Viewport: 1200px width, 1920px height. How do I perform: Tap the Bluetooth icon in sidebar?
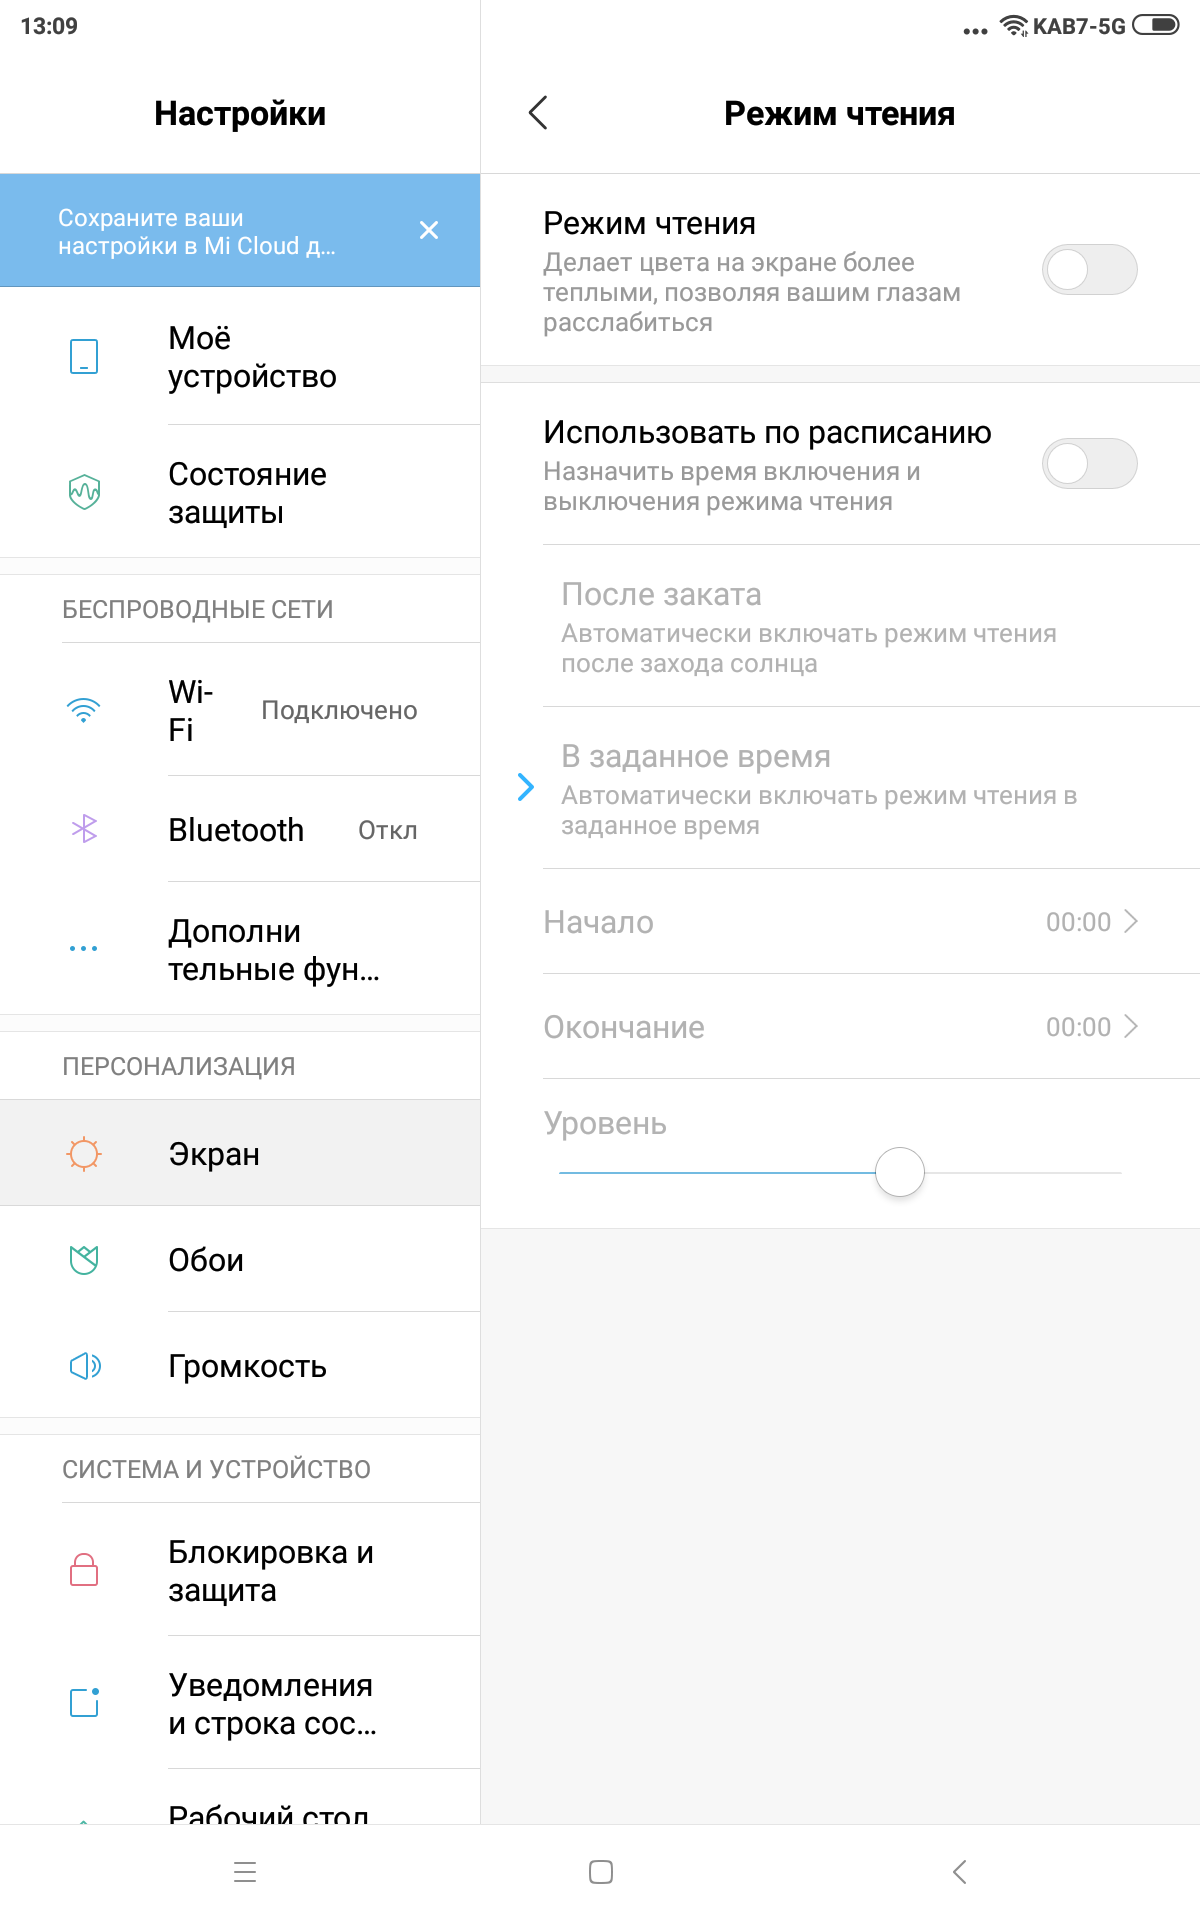84,829
